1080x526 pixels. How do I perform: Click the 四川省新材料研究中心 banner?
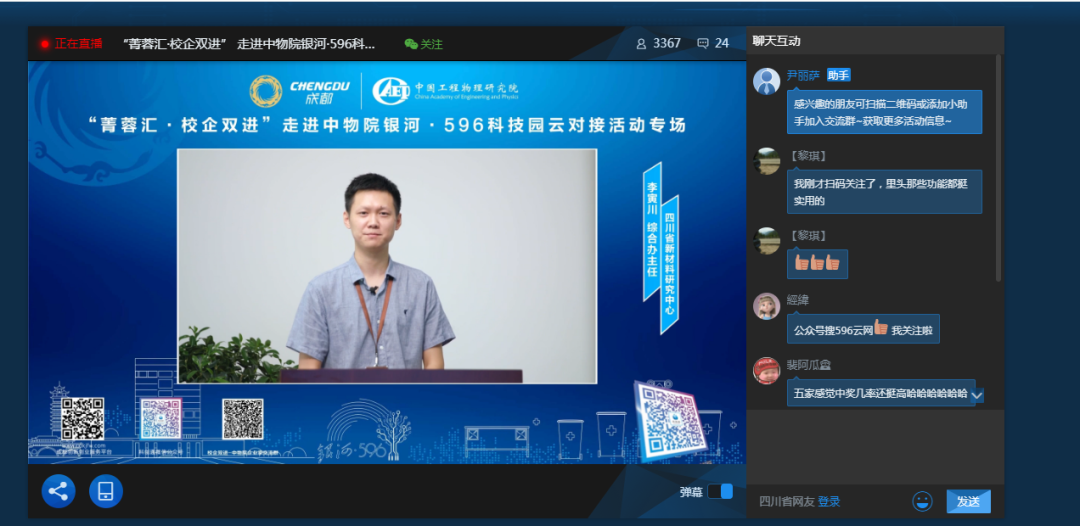pyautogui.click(x=669, y=264)
